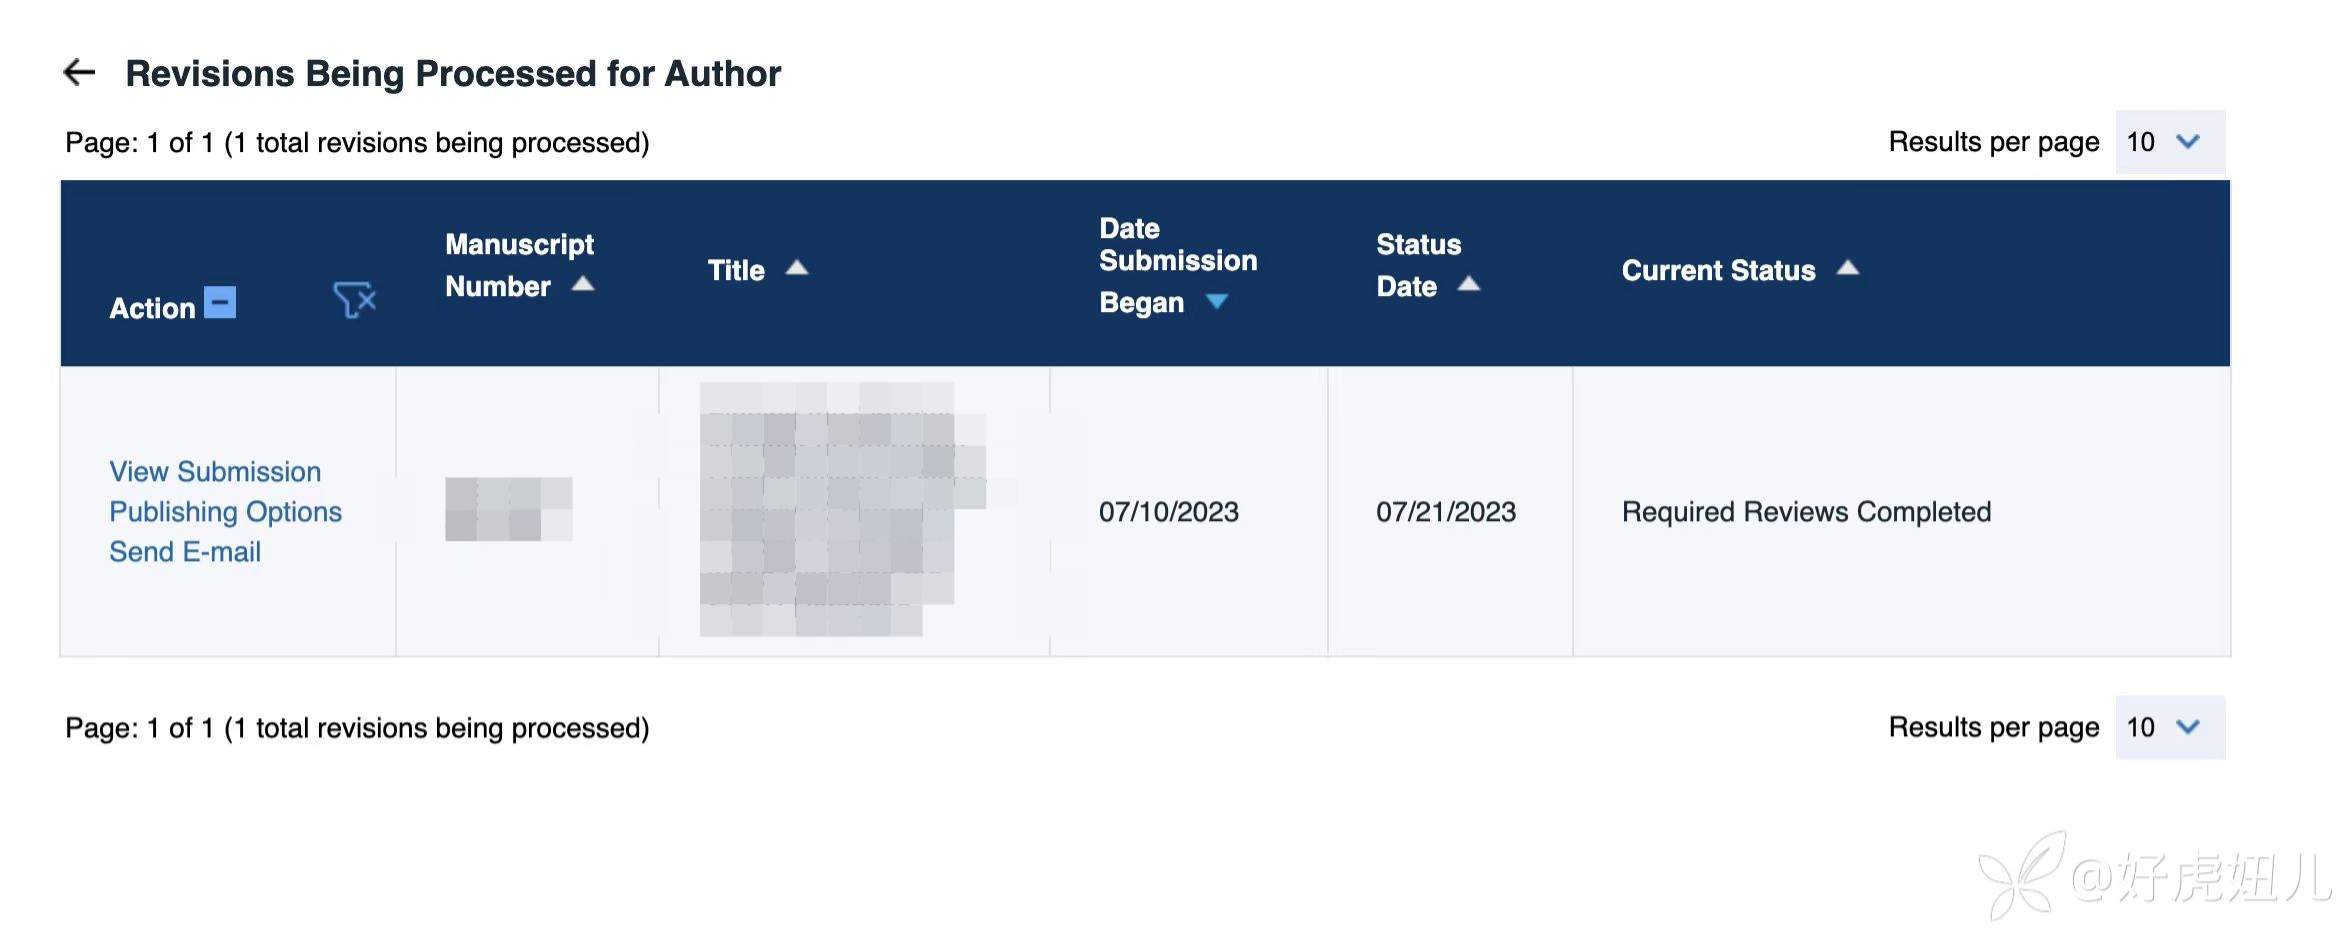2342x932 pixels.
Task: Open the Publishing Options link
Action: 225,511
